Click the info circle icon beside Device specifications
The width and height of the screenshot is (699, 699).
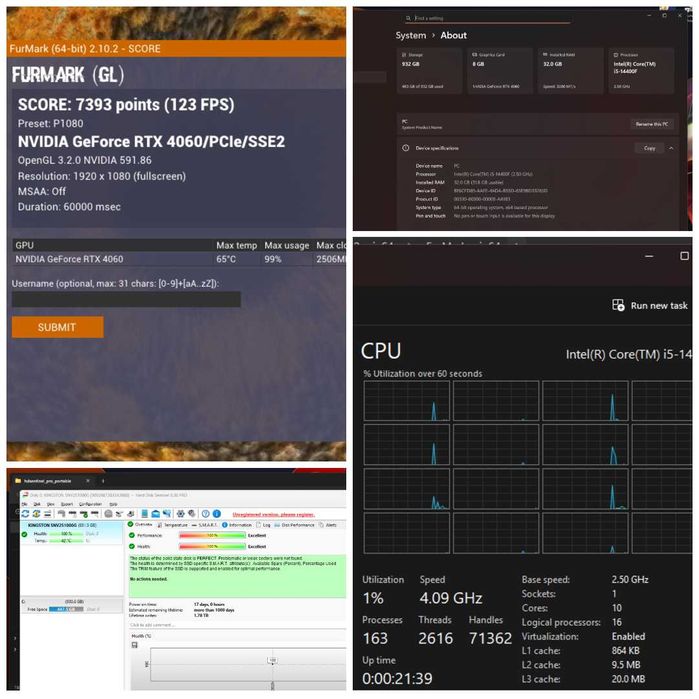pyautogui.click(x=406, y=148)
